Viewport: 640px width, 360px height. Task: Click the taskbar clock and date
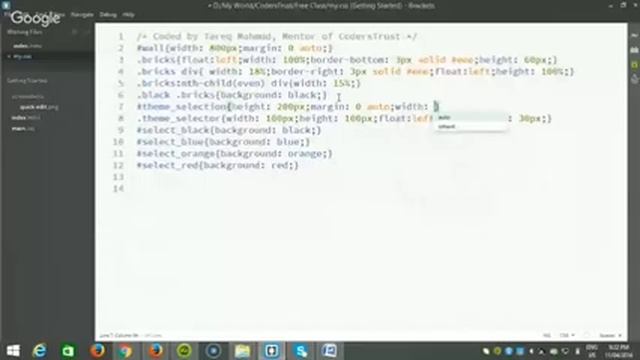tap(618, 351)
